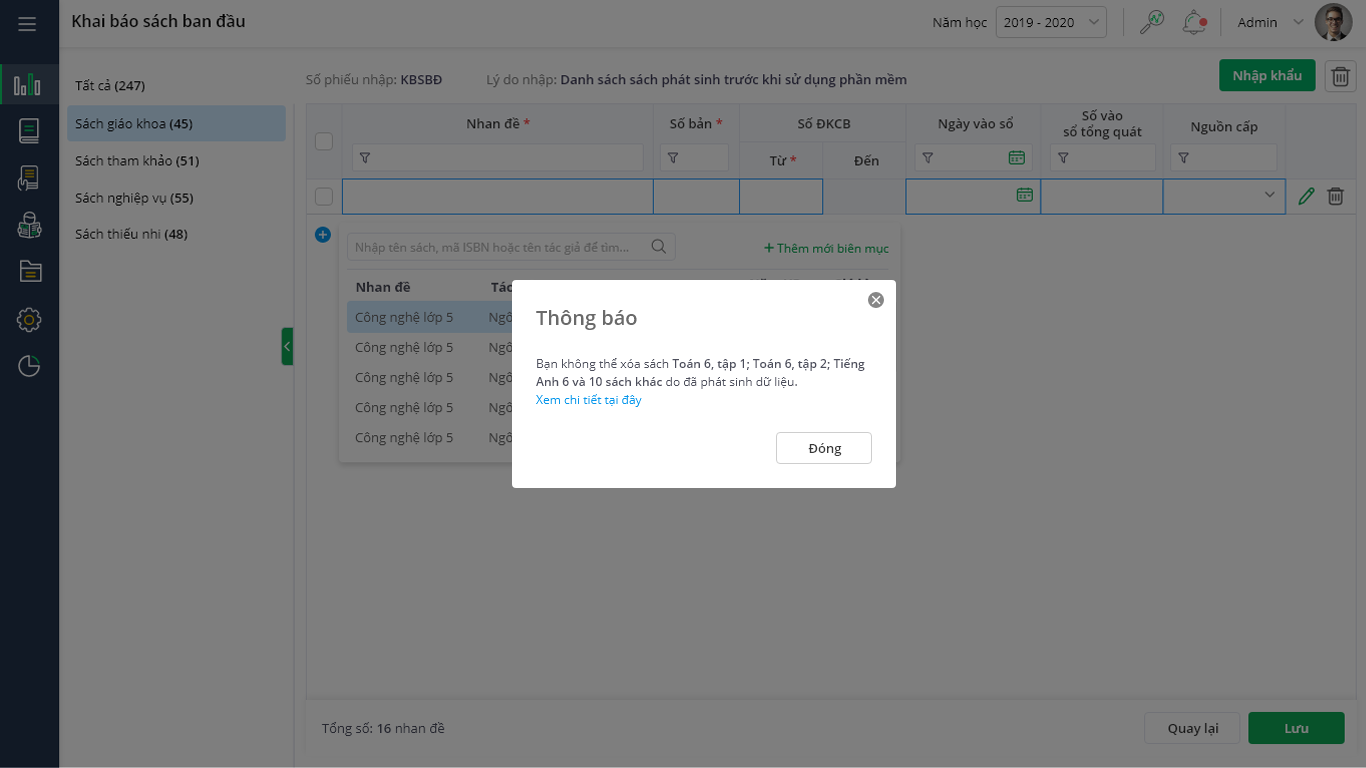The image size is (1366, 768).
Task: Expand the Nguồn cấp dropdown in the row
Action: (x=1269, y=196)
